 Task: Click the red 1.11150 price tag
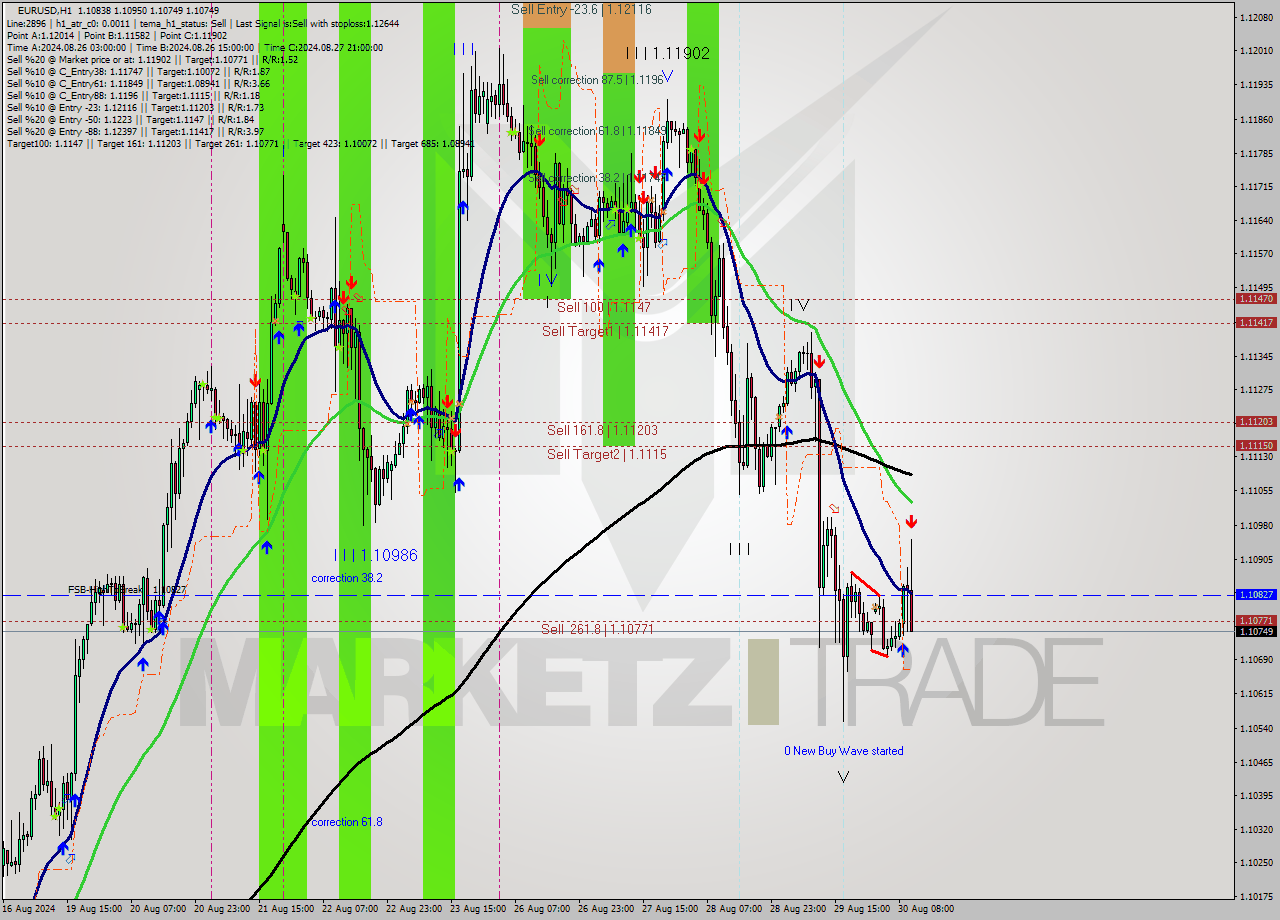[x=1256, y=445]
